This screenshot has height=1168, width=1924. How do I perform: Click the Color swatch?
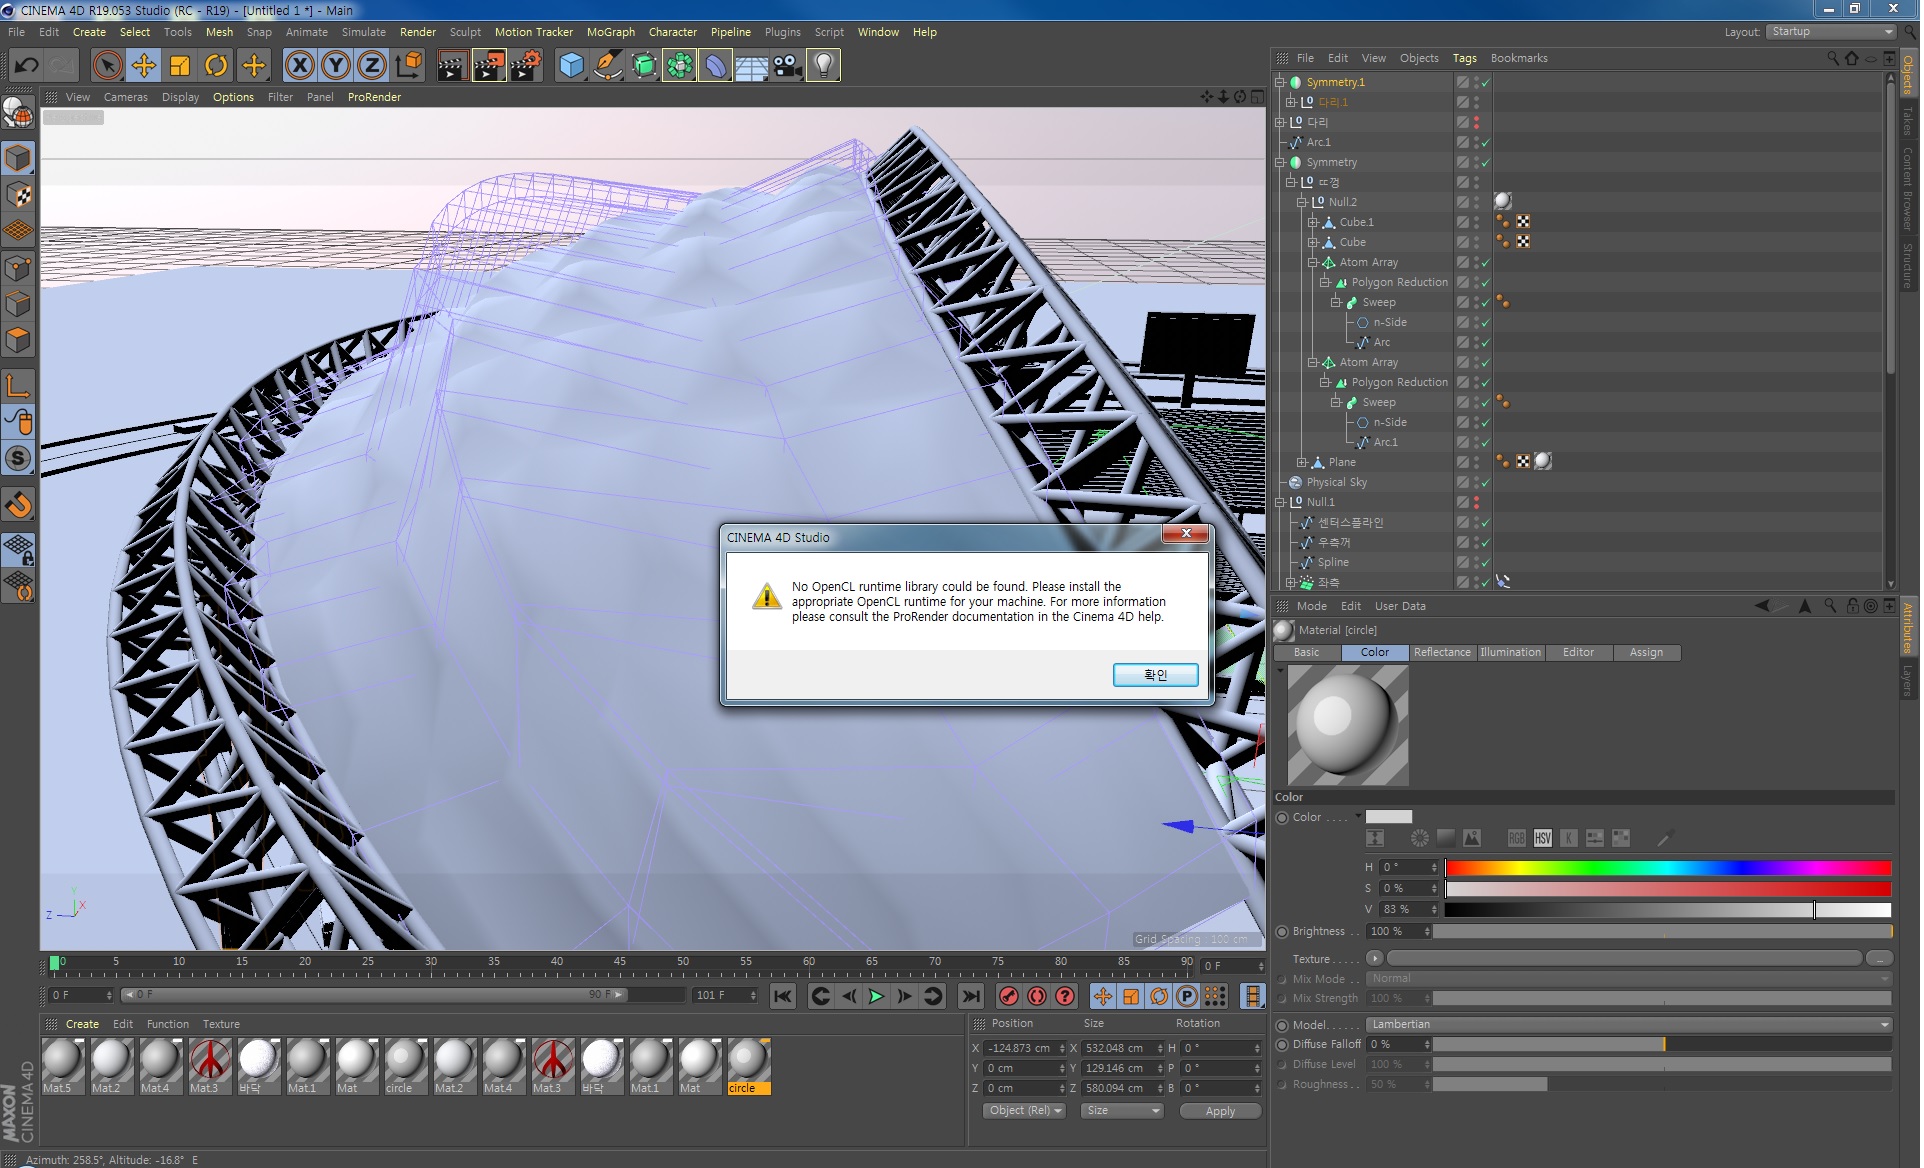click(1389, 817)
